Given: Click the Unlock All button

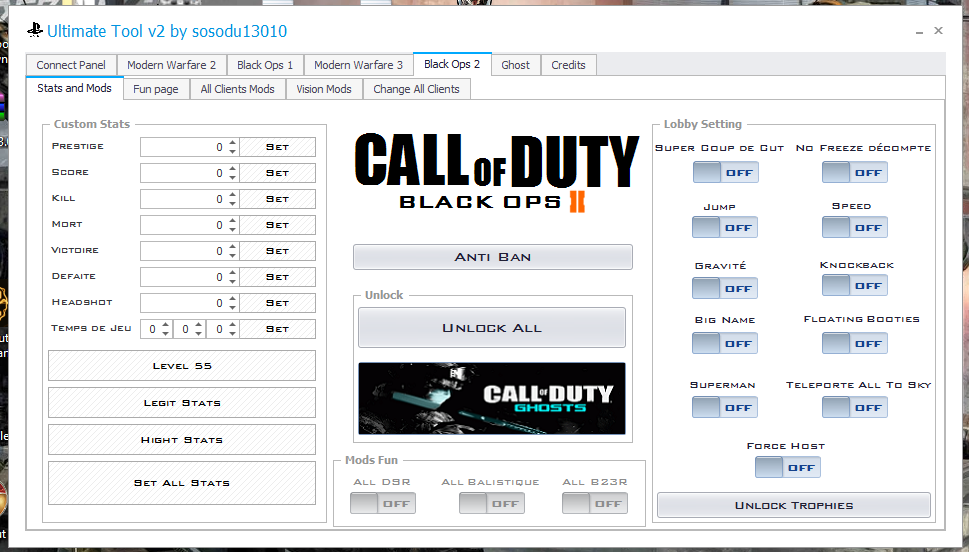Looking at the screenshot, I should click(x=492, y=328).
